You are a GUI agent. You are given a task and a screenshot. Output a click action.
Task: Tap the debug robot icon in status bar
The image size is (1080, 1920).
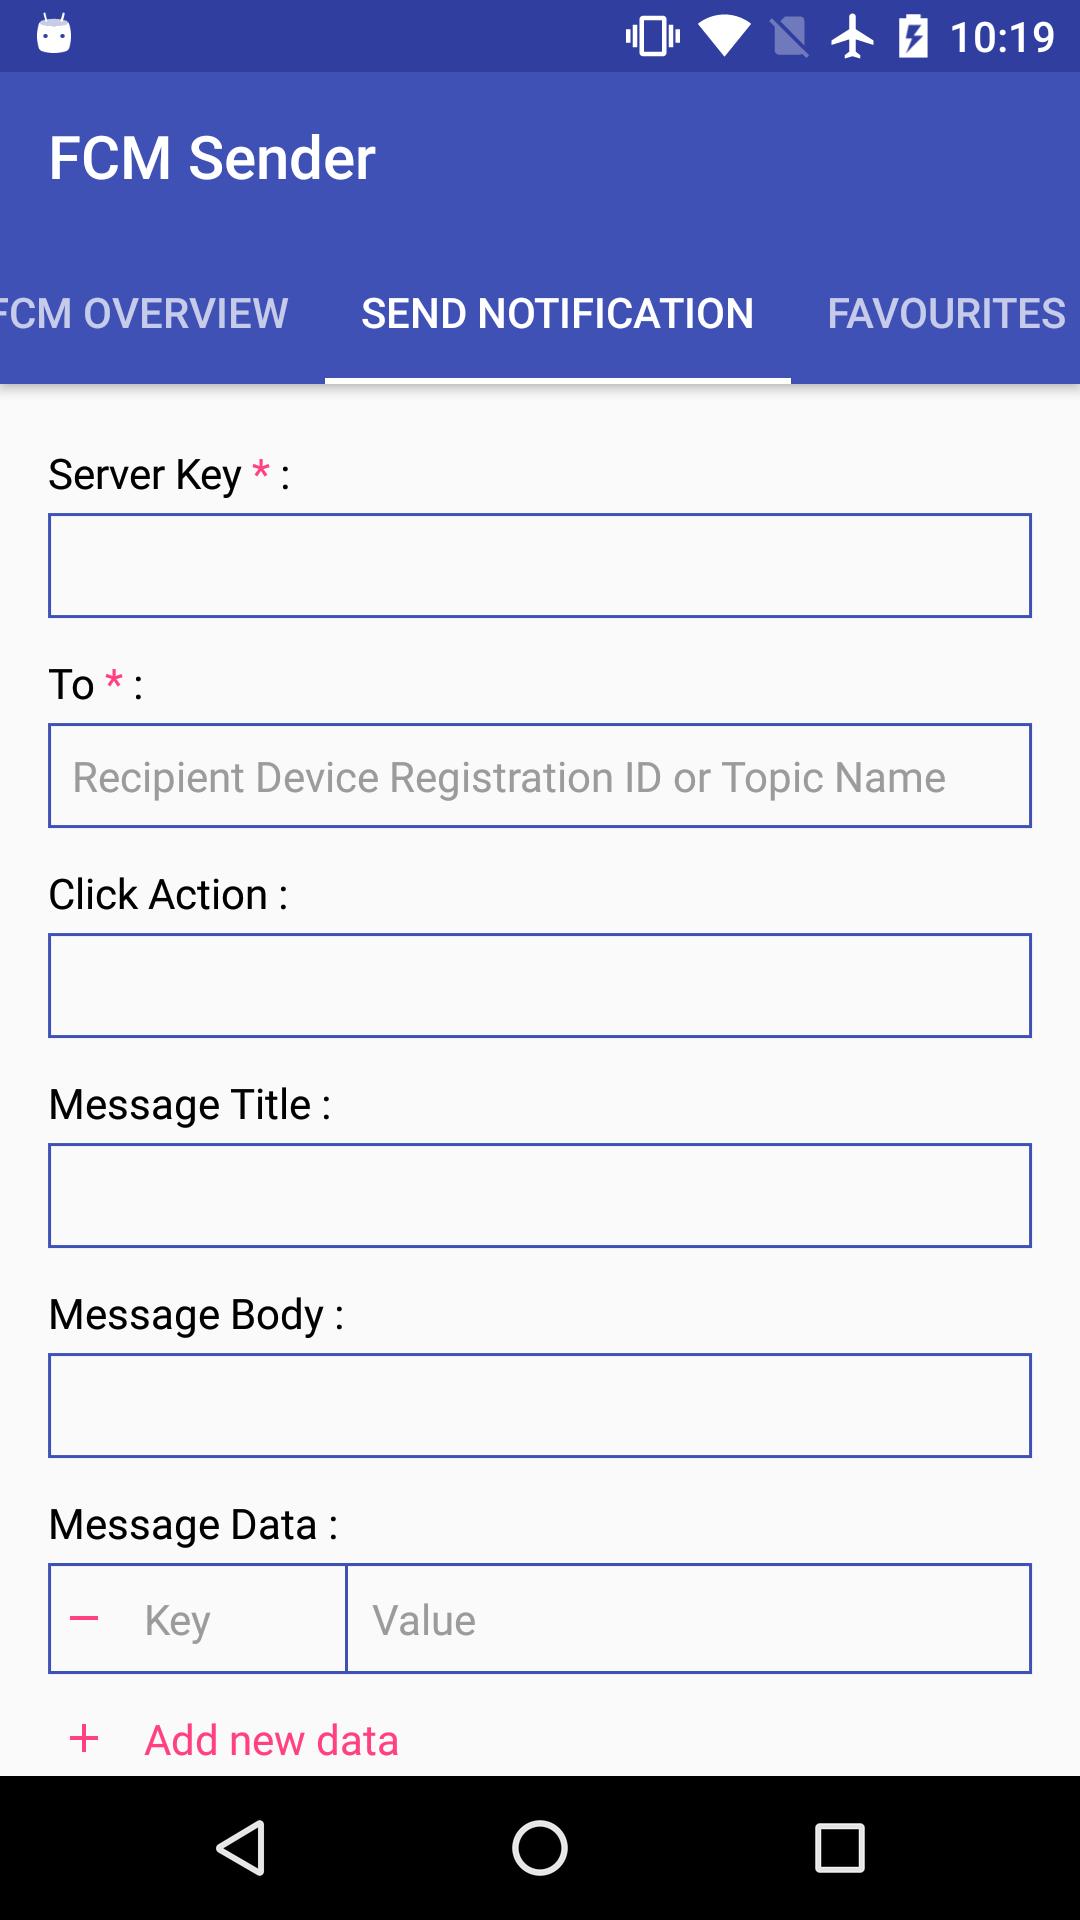click(x=54, y=36)
